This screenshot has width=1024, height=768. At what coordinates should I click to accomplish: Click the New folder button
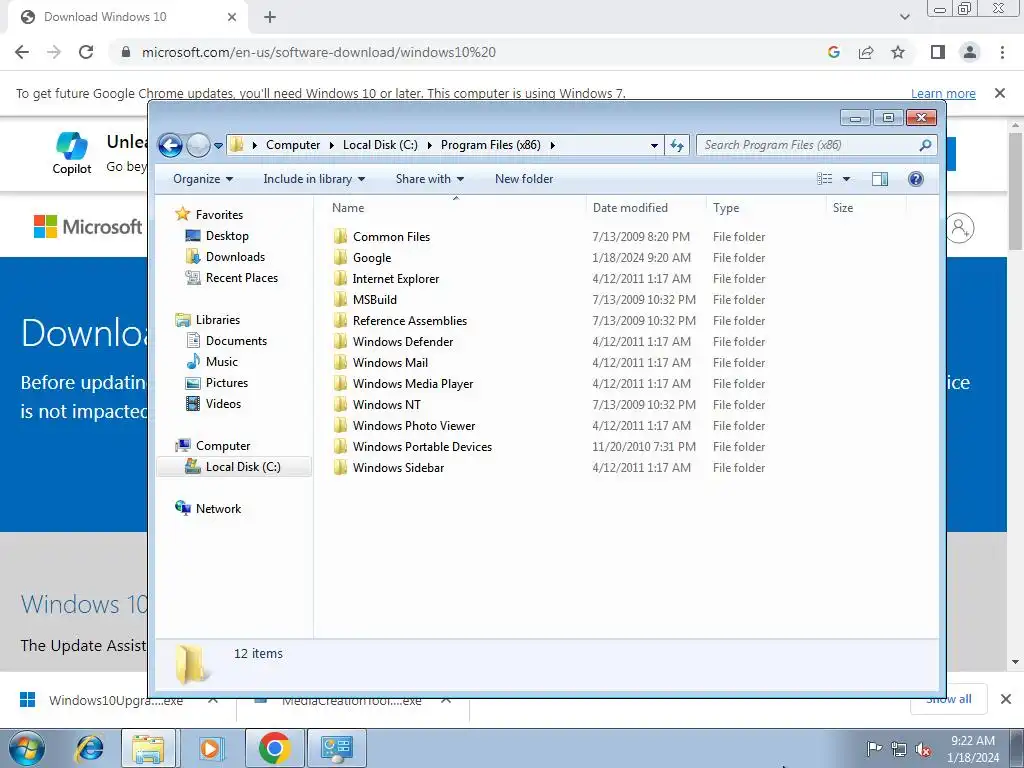[524, 179]
